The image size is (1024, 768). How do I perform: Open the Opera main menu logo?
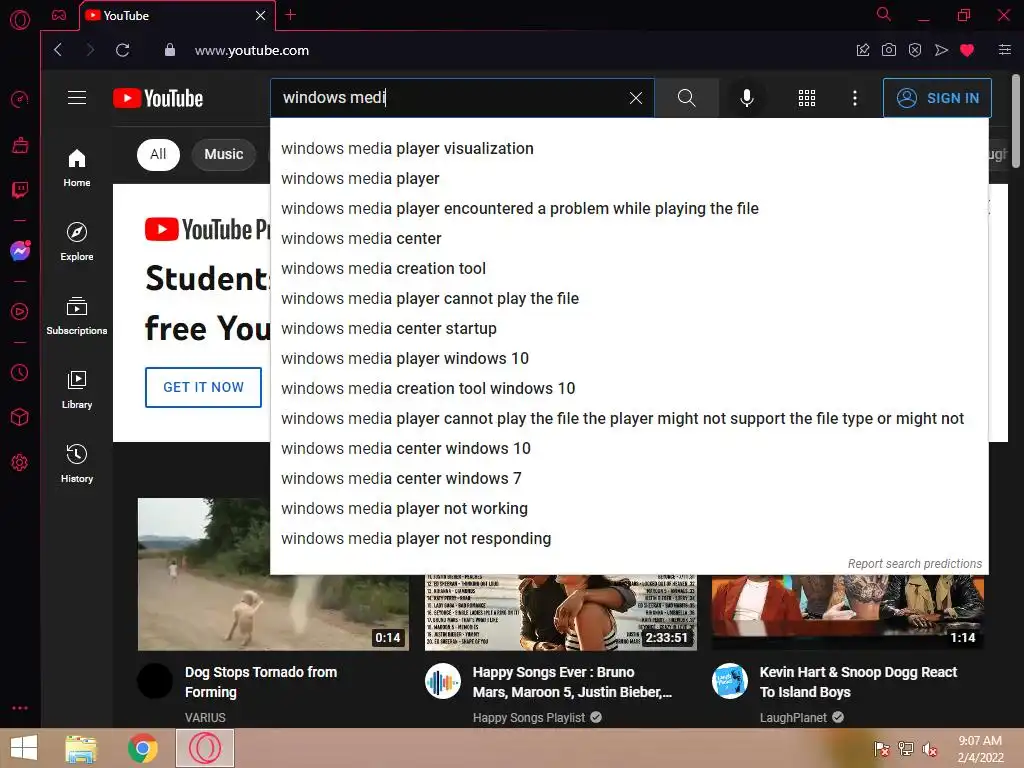pos(20,20)
